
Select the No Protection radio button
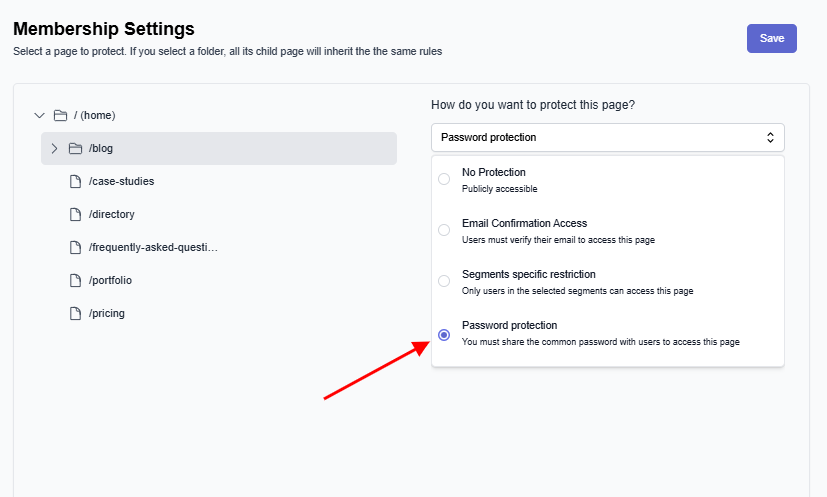pyautogui.click(x=444, y=179)
